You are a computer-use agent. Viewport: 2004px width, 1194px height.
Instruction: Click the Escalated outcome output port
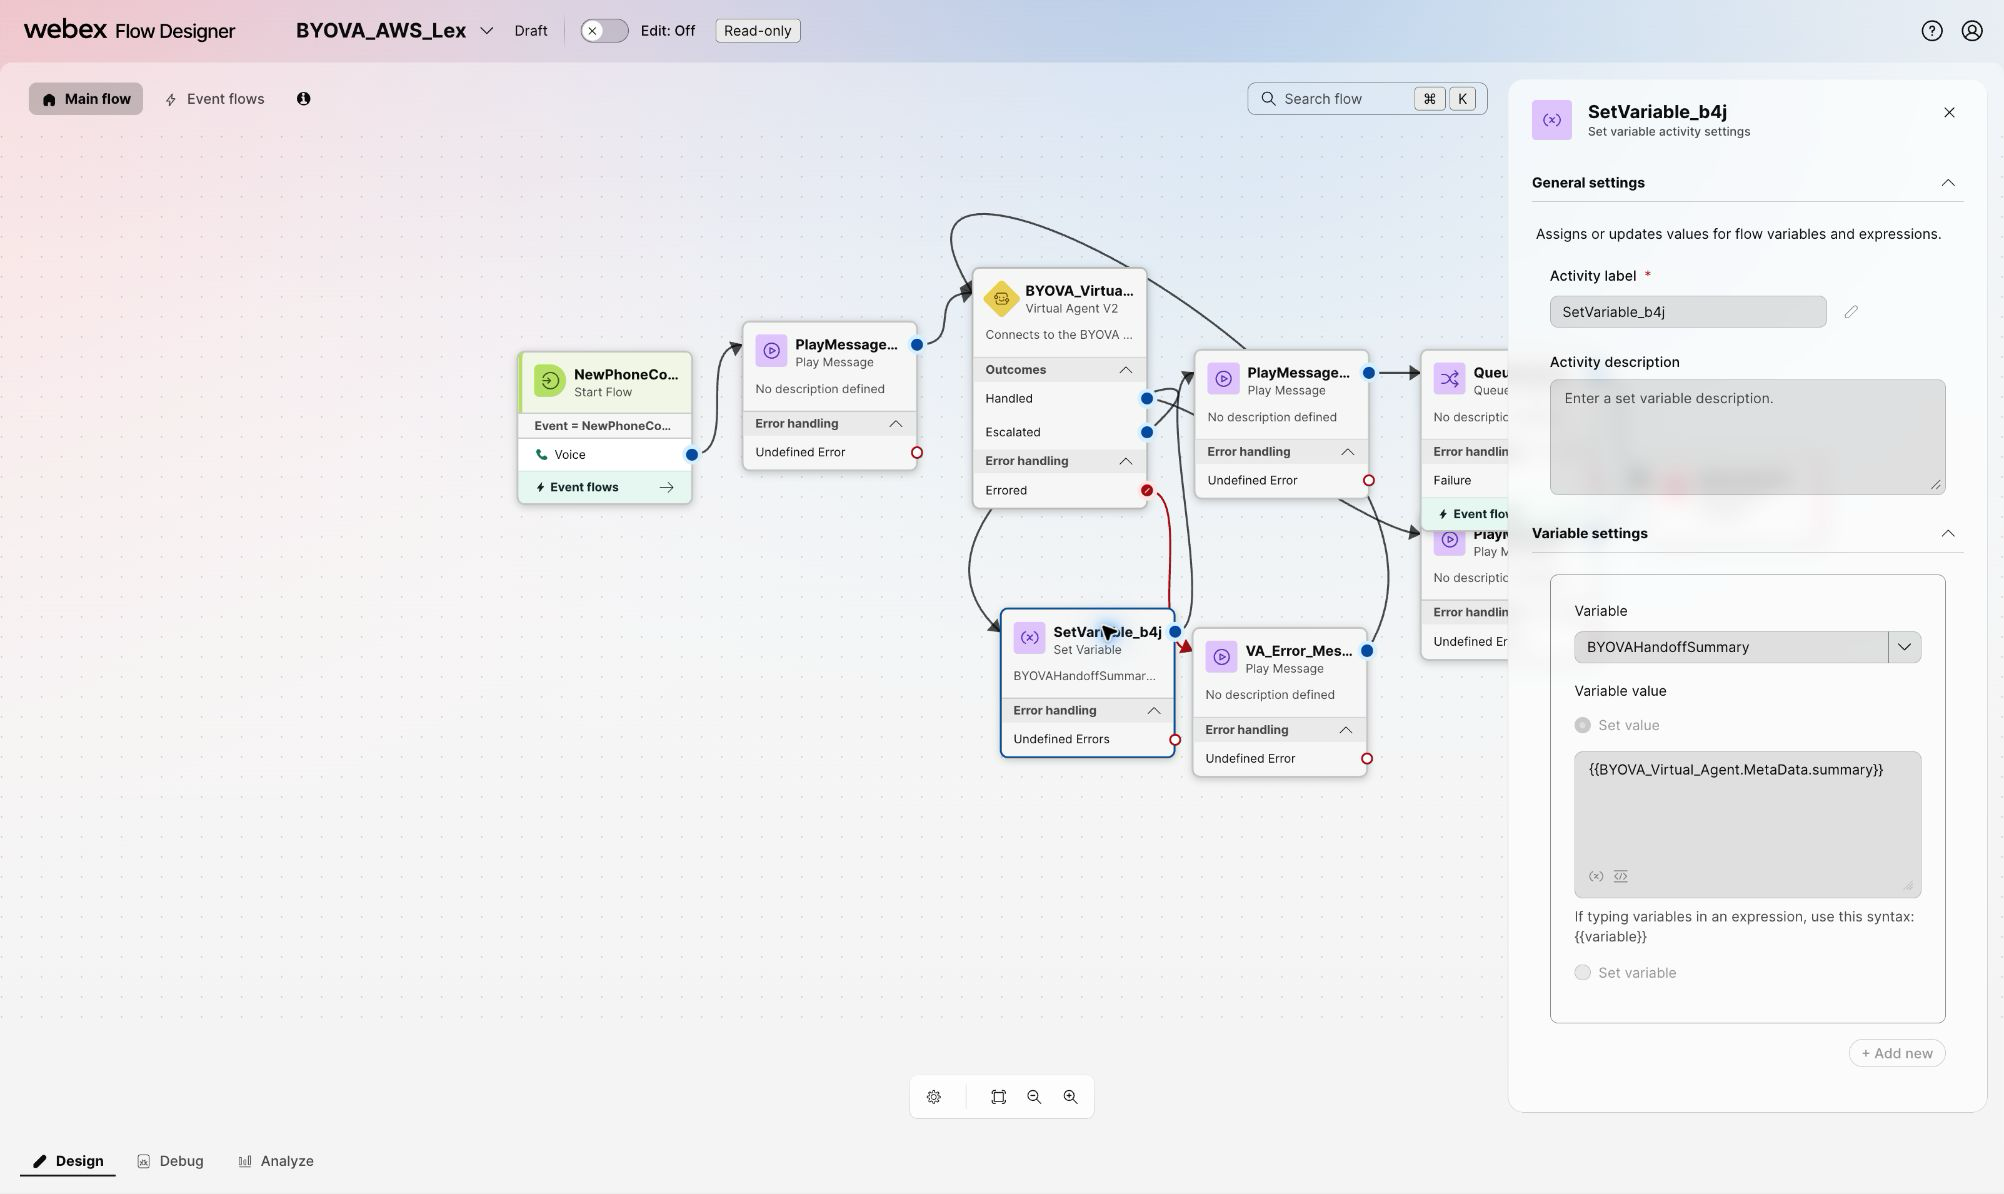(x=1147, y=433)
